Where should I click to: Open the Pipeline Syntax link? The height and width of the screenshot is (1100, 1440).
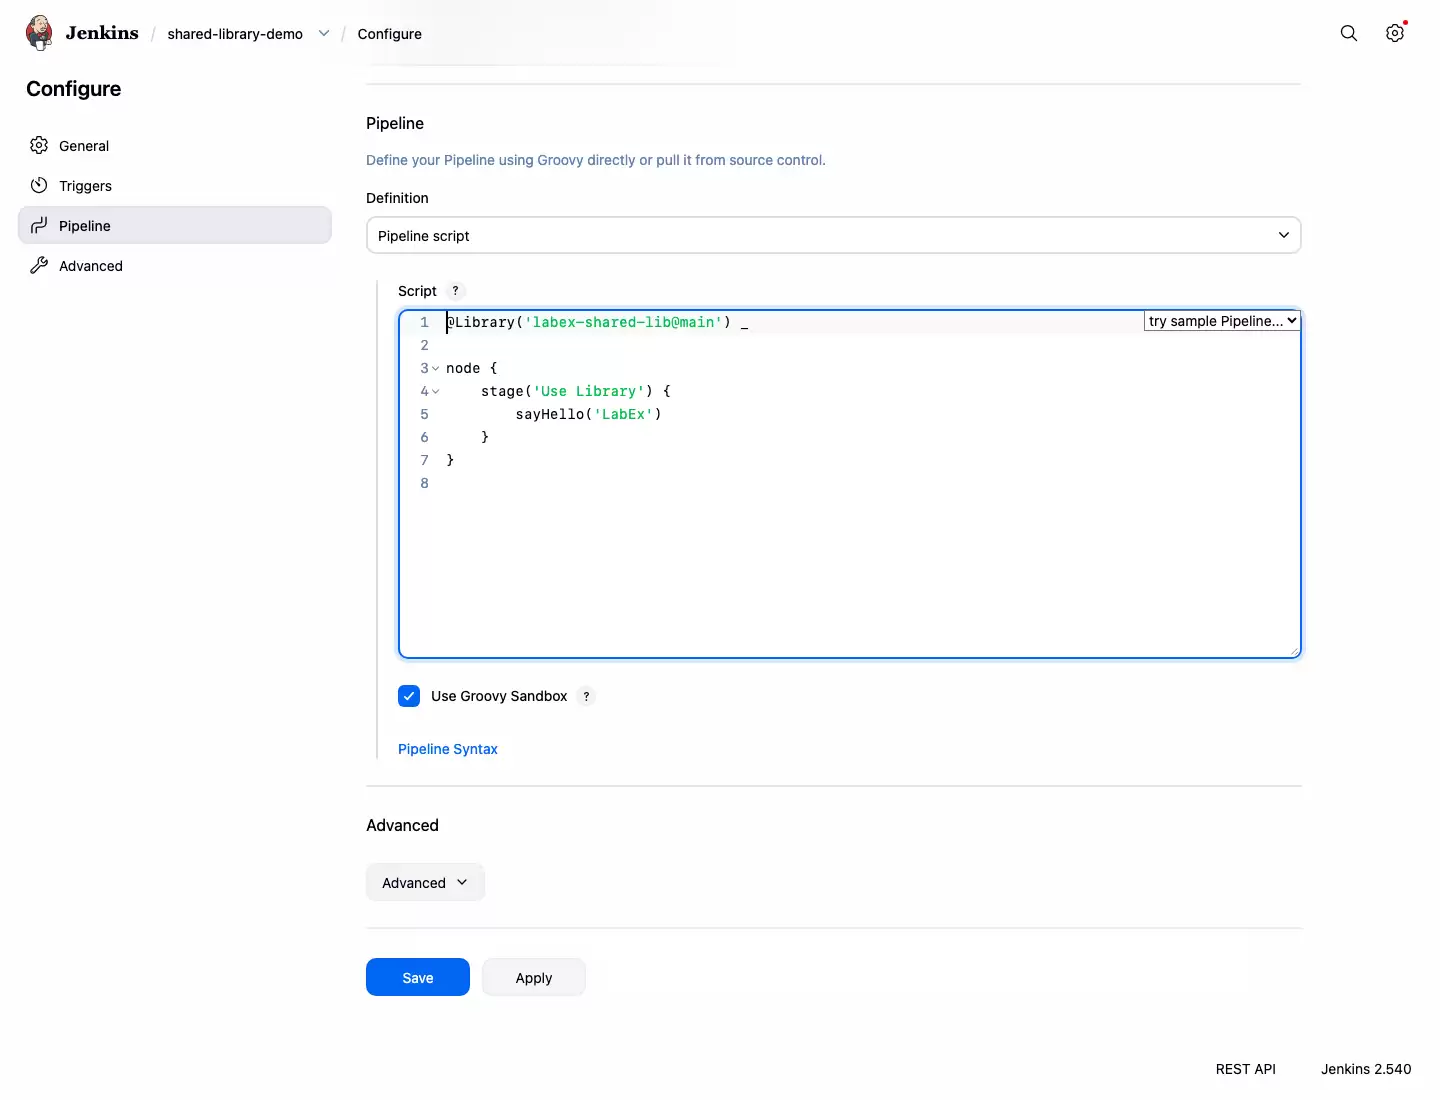pos(448,749)
